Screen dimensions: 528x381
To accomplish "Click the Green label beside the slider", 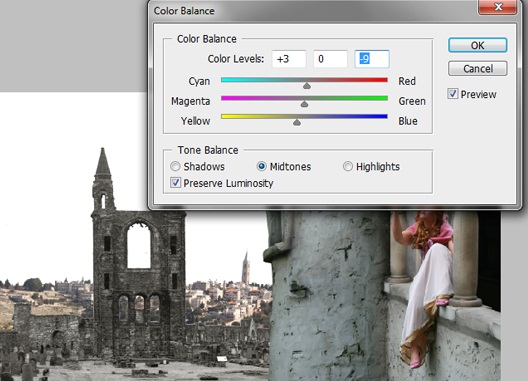I will [x=412, y=101].
